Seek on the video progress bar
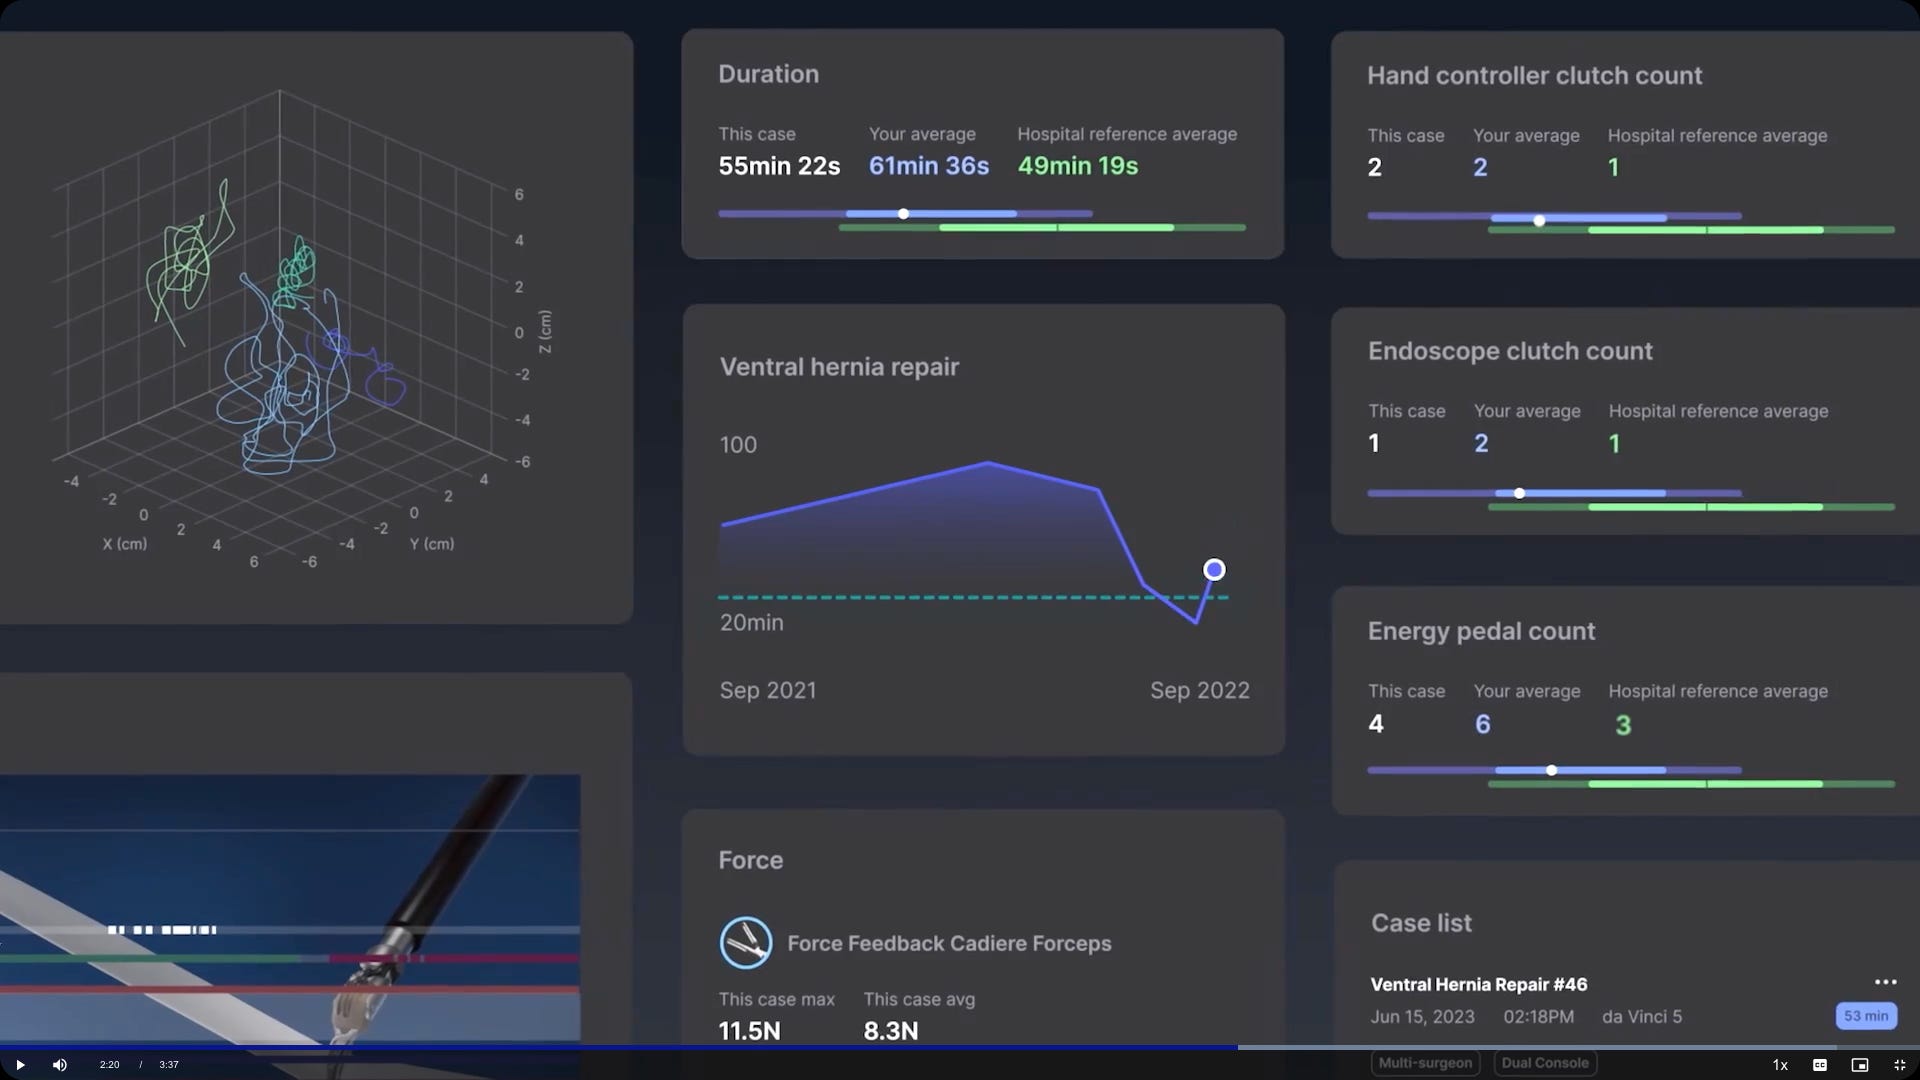This screenshot has width=1920, height=1080. [x=960, y=1047]
